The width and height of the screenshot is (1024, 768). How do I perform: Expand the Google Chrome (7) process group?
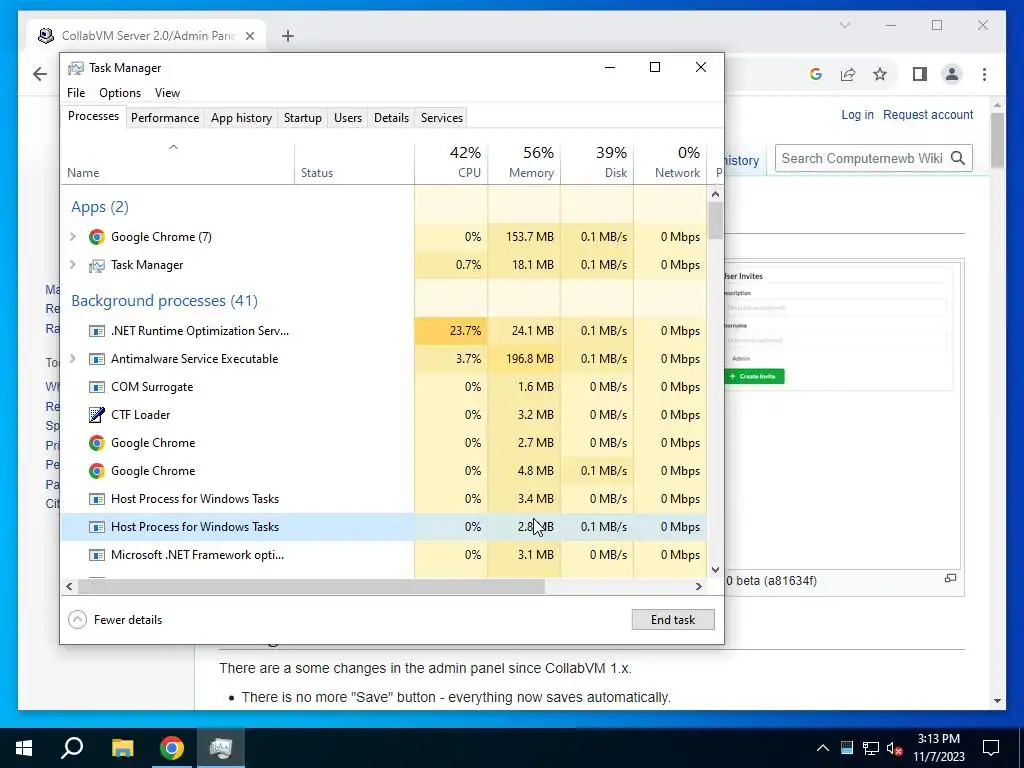72,237
